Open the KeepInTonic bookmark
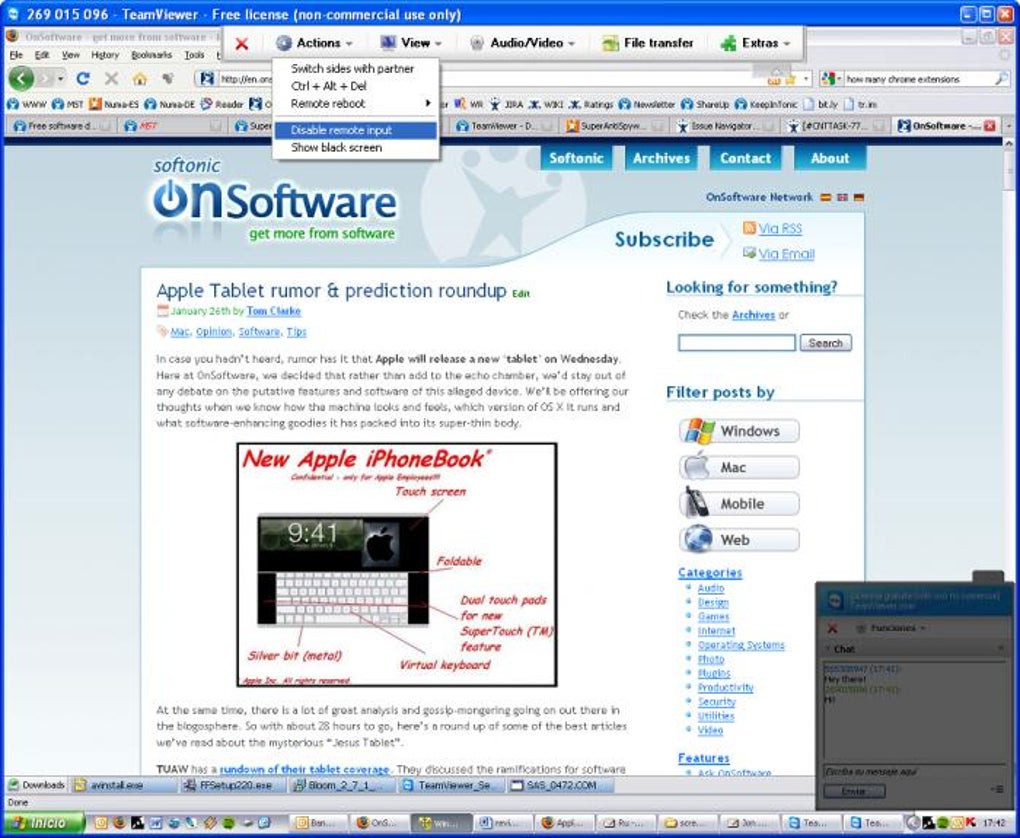 click(766, 104)
